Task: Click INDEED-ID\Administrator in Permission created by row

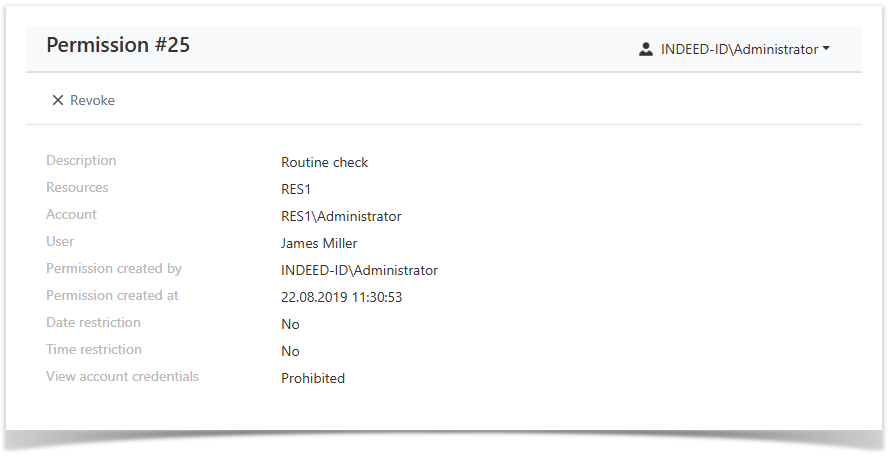Action: tap(359, 270)
